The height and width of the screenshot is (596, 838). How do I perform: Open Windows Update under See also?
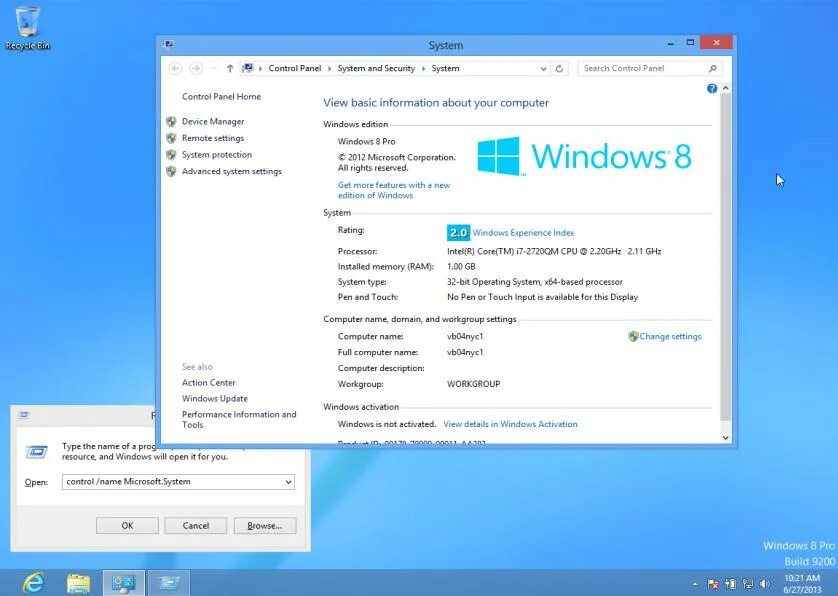pos(215,399)
